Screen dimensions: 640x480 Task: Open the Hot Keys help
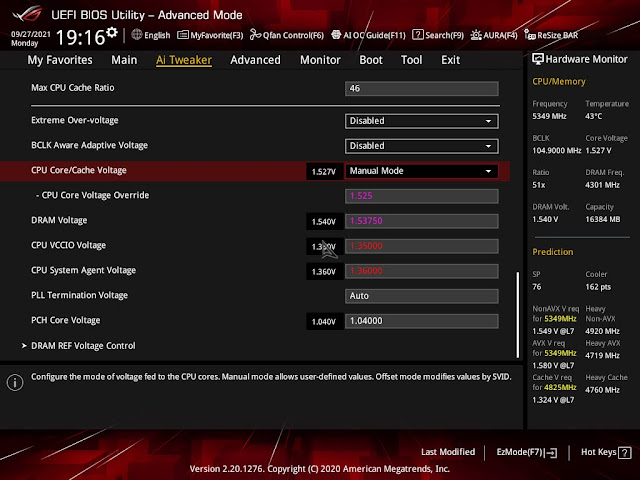coord(606,452)
